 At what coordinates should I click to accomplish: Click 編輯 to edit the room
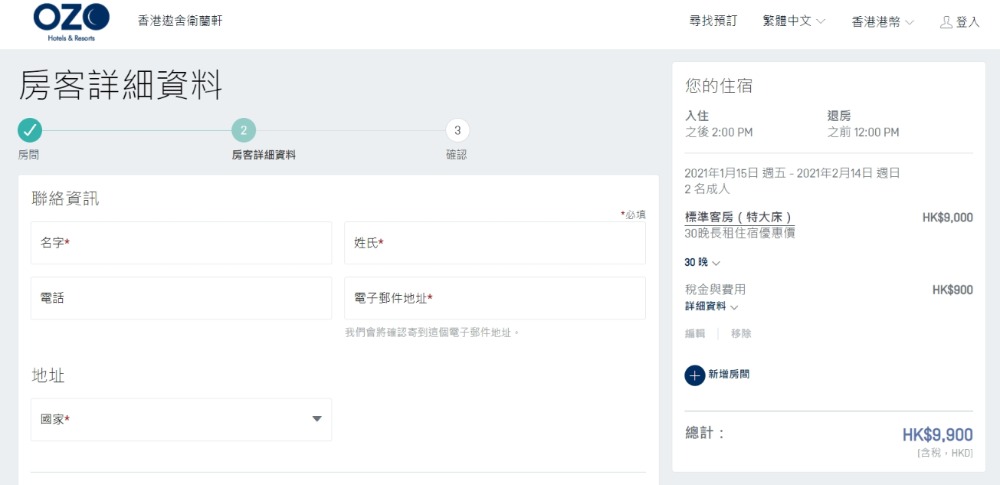tap(695, 333)
